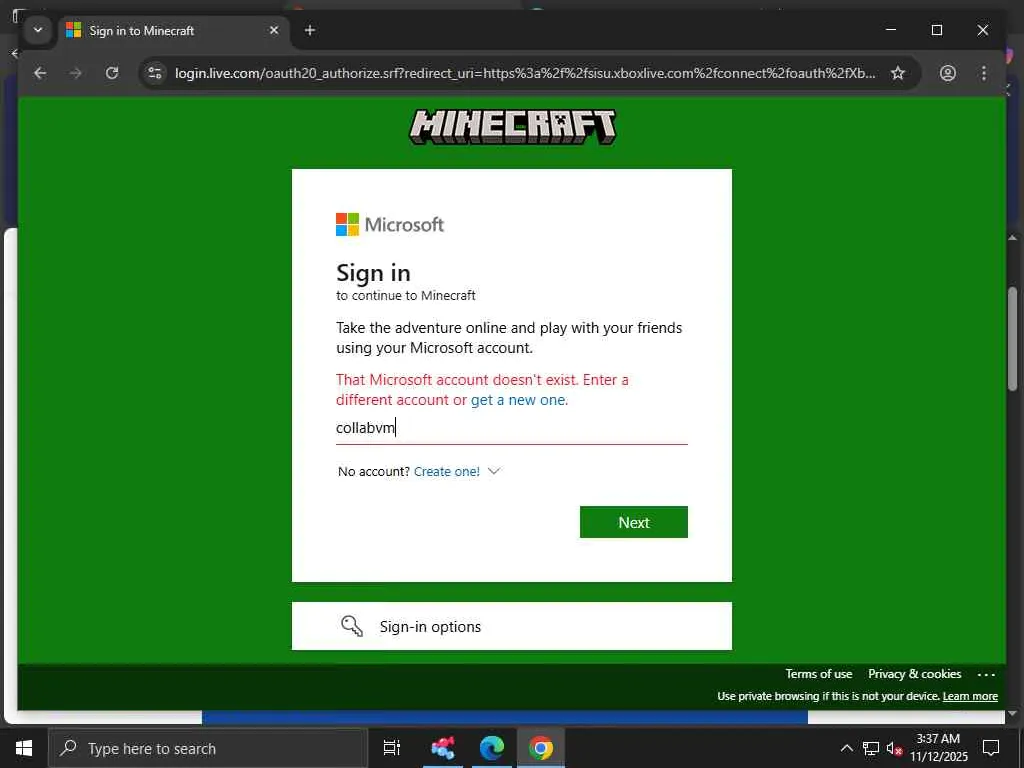Open a new tab with the plus icon
Screen dimensions: 1024x768
[x=310, y=30]
